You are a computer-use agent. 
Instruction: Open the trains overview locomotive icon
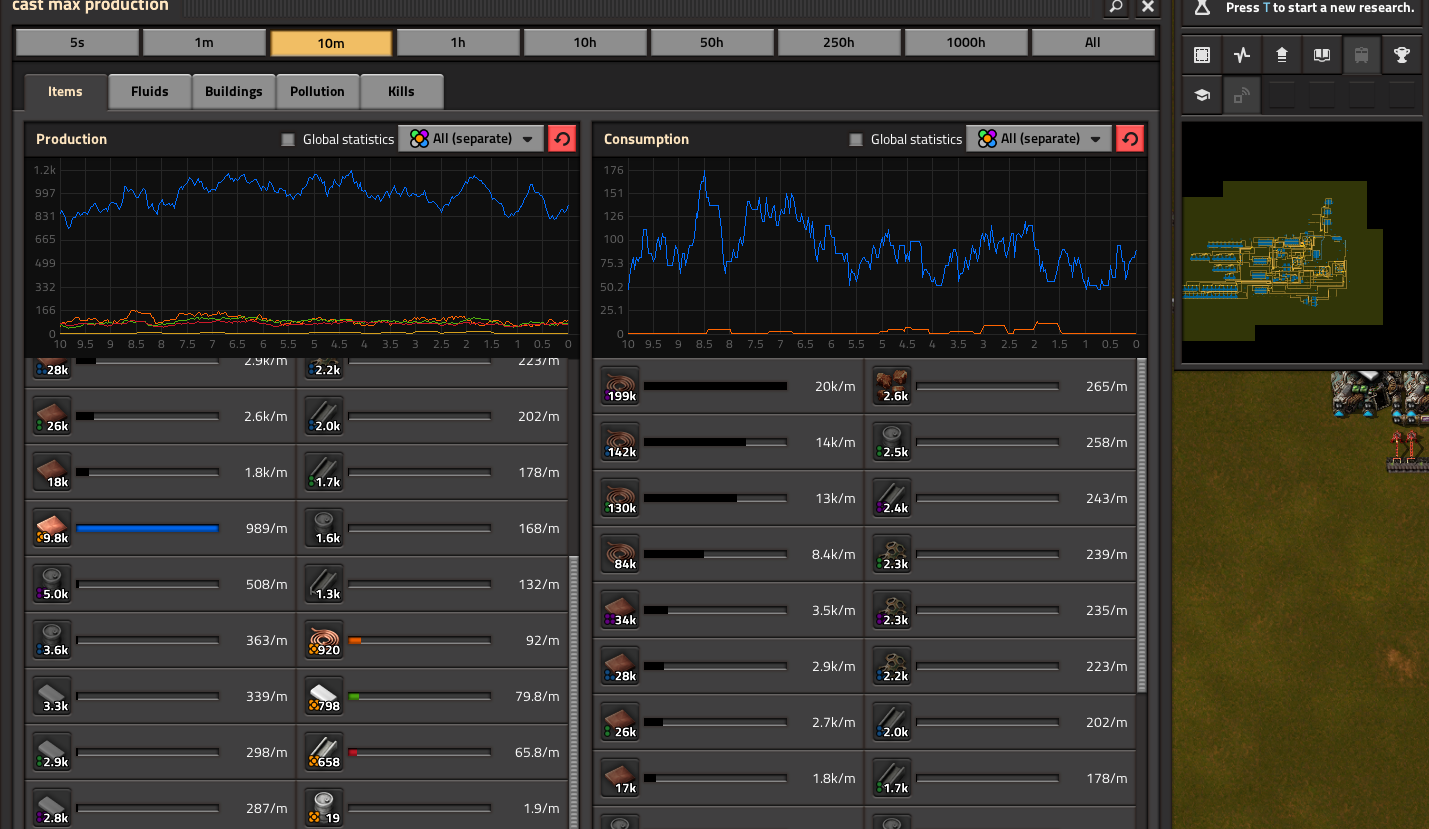1362,55
